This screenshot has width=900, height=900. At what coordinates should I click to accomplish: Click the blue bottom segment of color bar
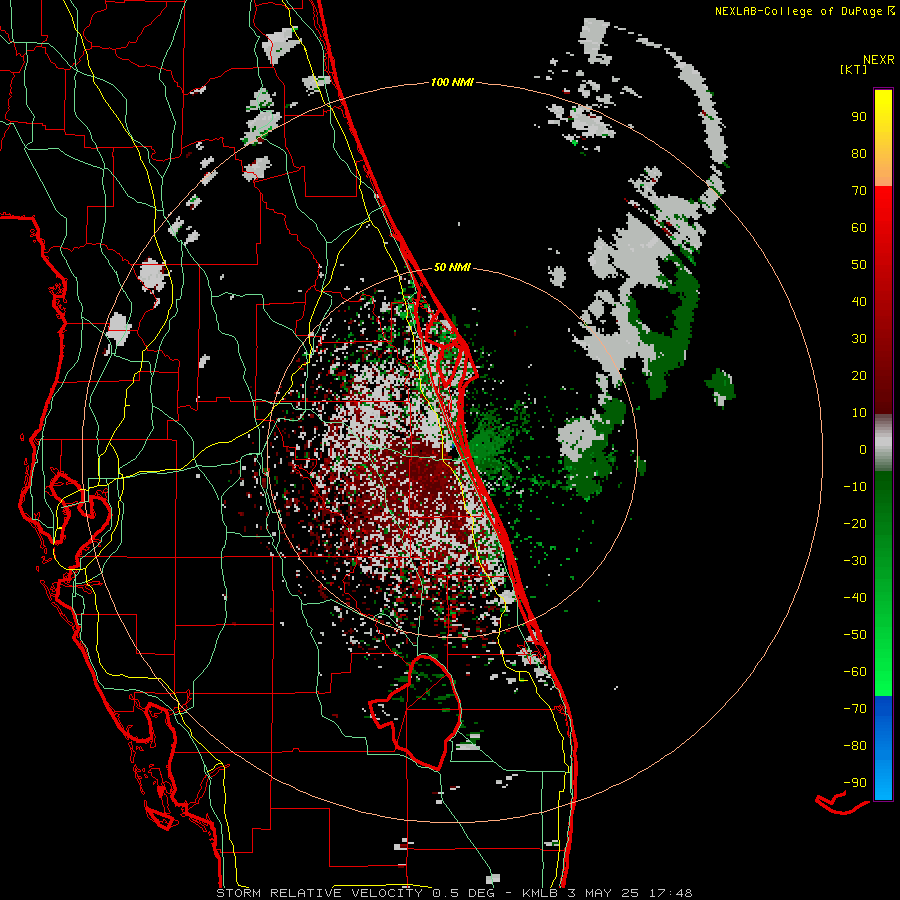[883, 748]
